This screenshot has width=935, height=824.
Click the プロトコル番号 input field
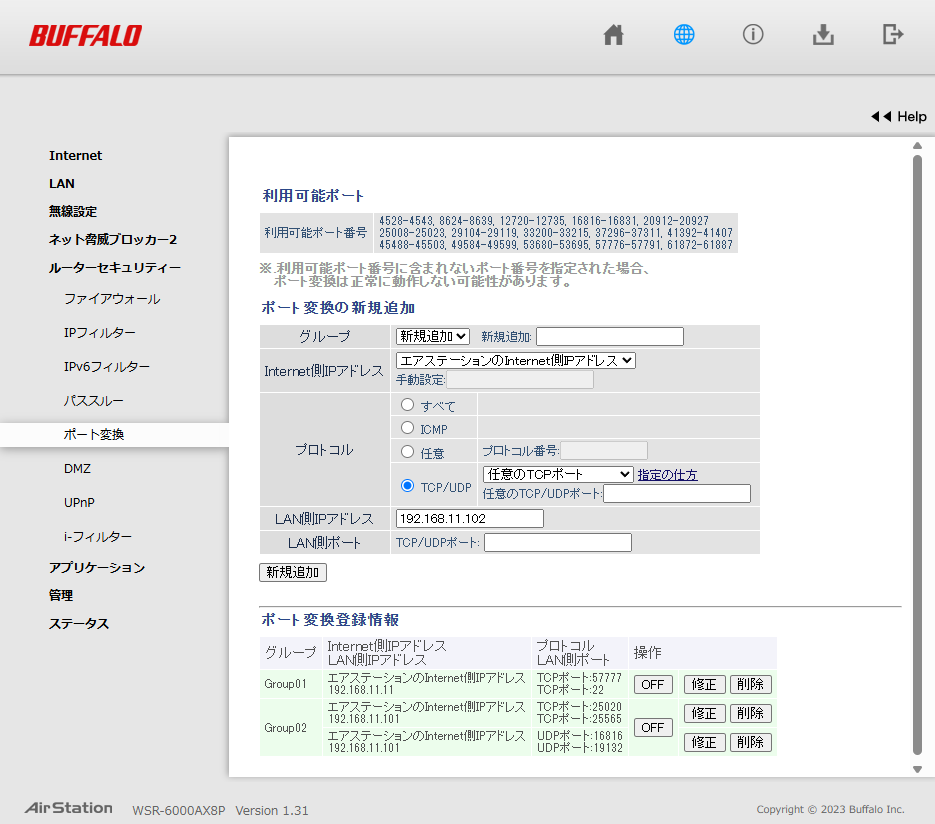point(604,450)
